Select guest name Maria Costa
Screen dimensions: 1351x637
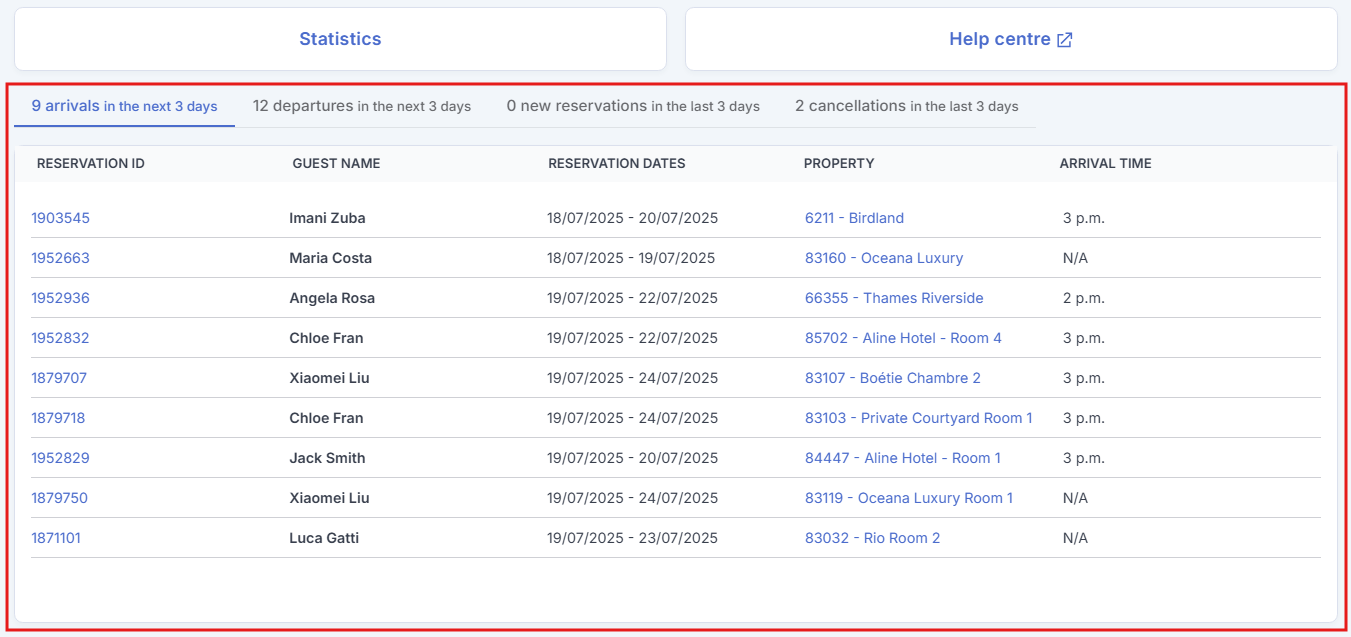[331, 258]
